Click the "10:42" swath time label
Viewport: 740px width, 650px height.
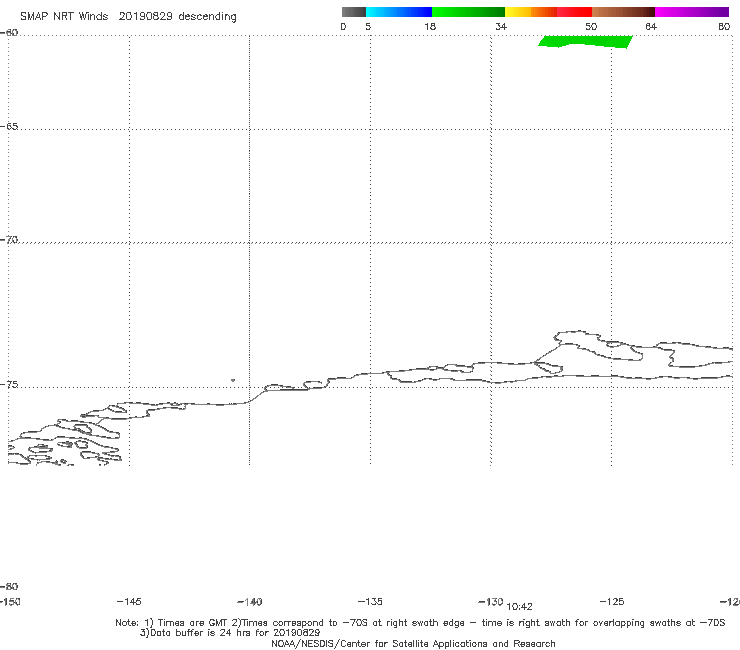tap(519, 607)
